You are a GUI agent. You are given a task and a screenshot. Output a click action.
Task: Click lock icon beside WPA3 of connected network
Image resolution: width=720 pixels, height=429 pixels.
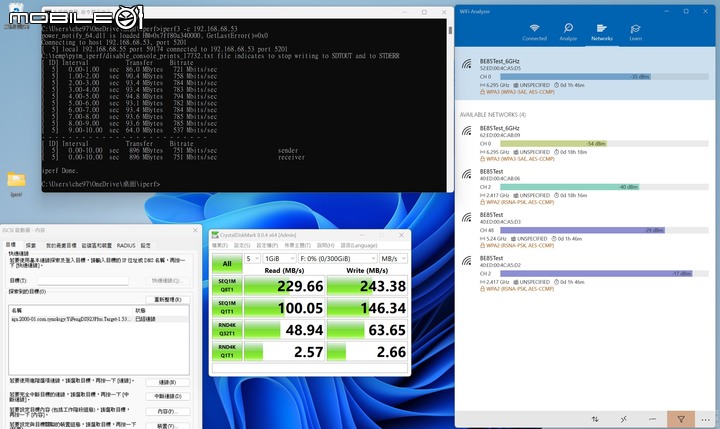(482, 92)
